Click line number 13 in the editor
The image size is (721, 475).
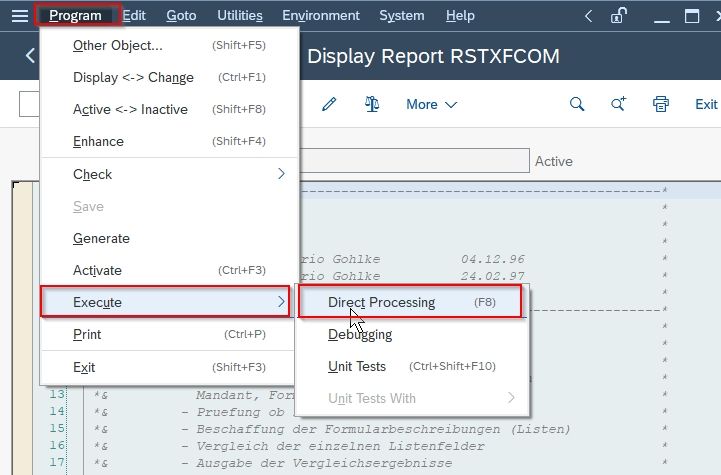pos(57,395)
